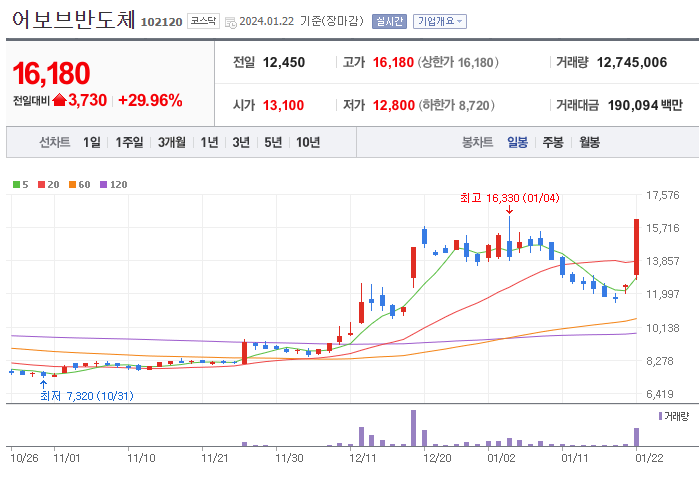Click the 봉차트 candle chart label

[477, 142]
